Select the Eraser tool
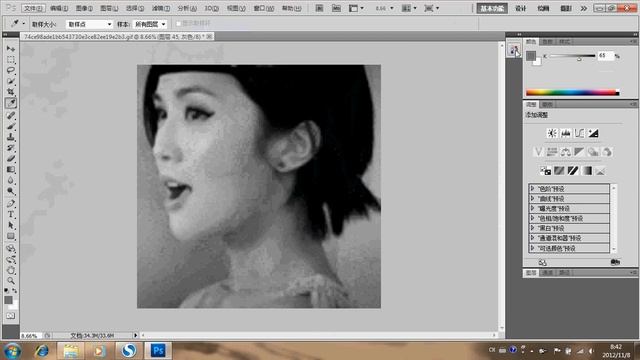 [11, 158]
